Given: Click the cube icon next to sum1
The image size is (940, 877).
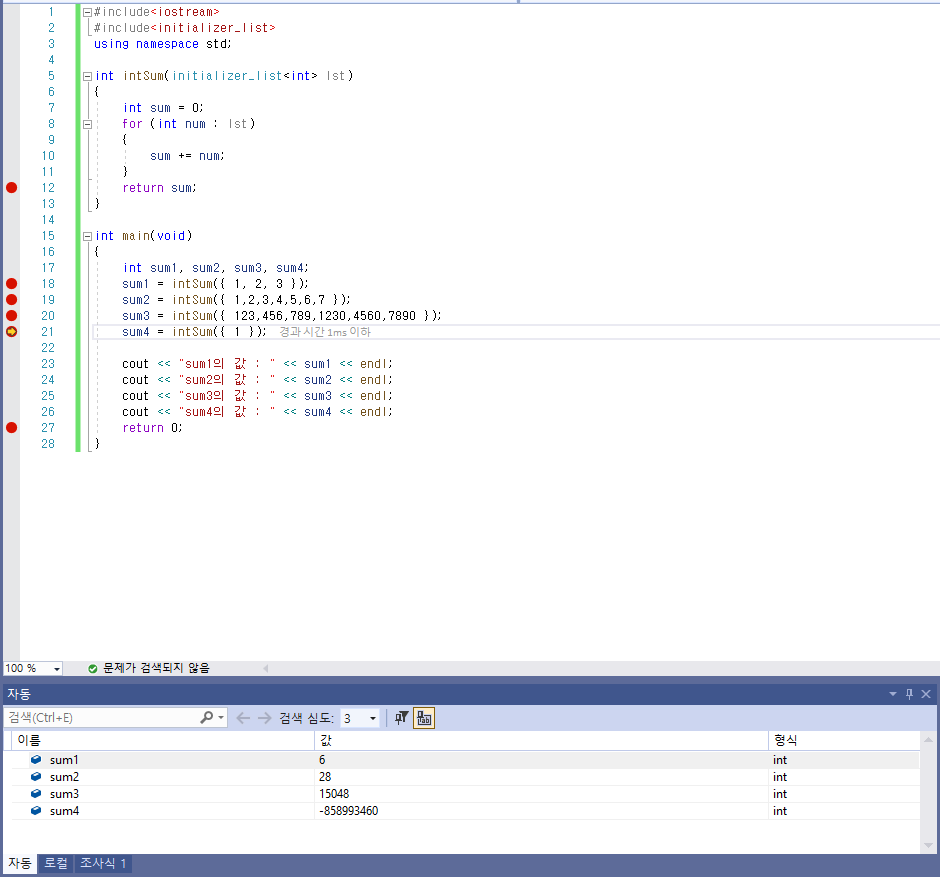Looking at the screenshot, I should (36, 760).
